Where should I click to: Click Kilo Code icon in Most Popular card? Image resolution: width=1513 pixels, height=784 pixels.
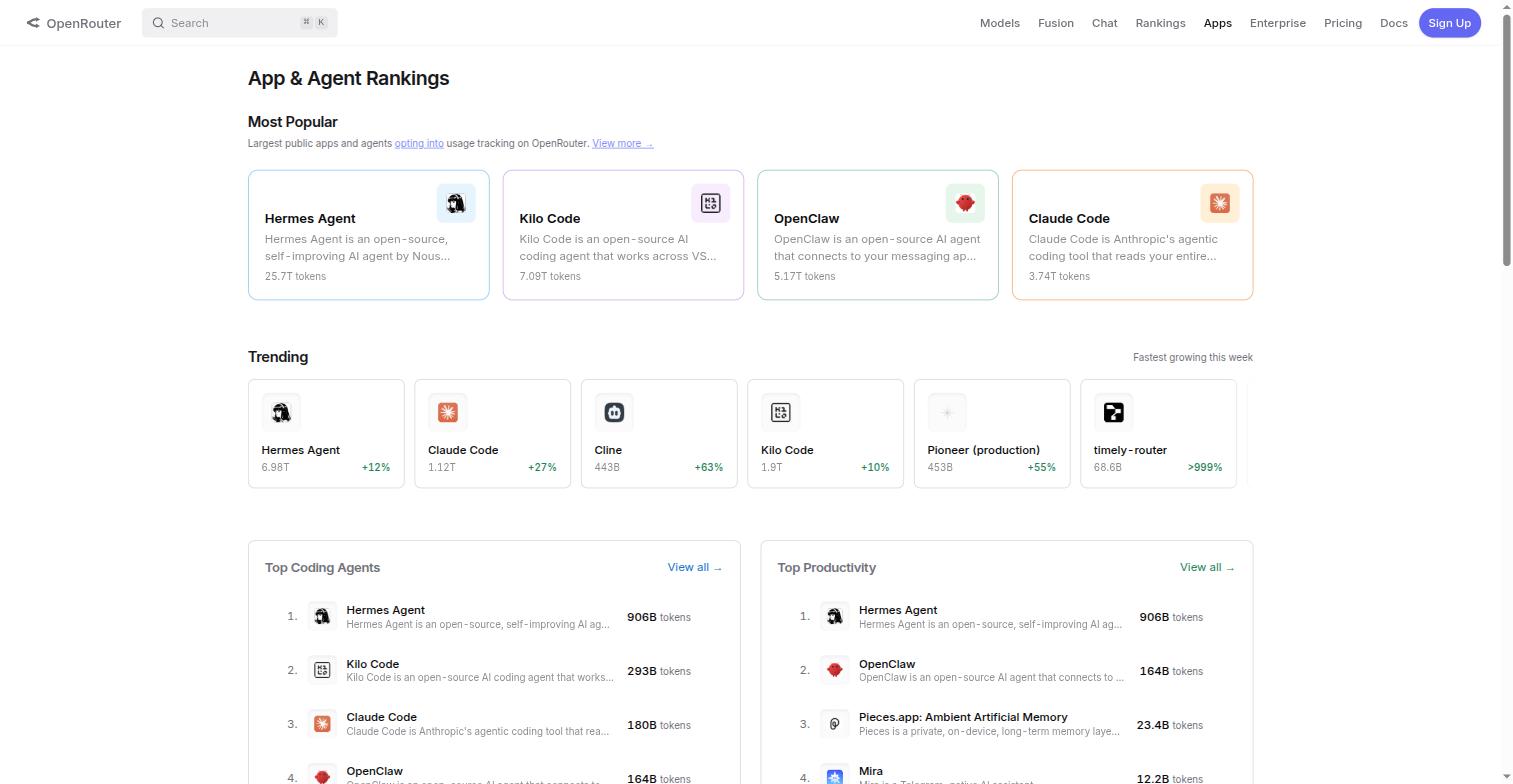711,203
